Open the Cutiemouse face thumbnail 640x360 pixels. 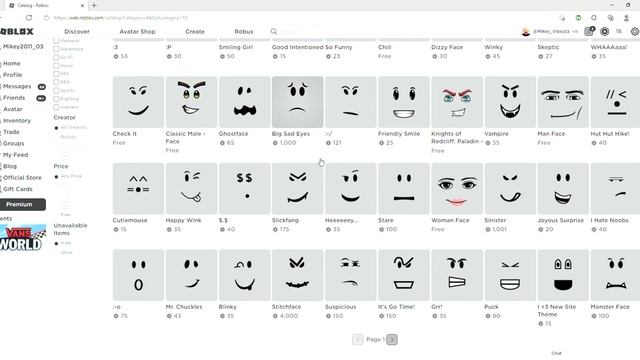(x=138, y=189)
